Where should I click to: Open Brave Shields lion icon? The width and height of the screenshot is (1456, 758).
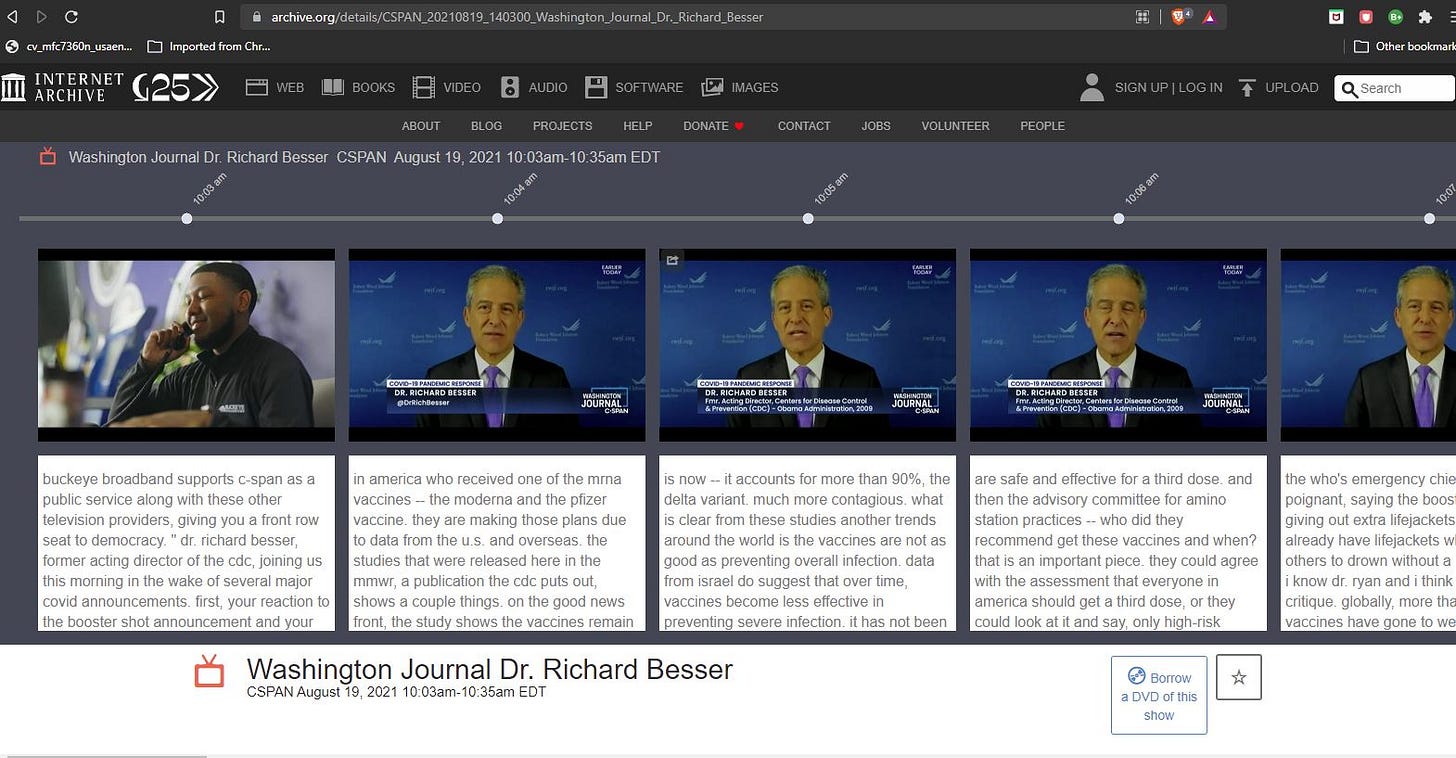point(1180,17)
